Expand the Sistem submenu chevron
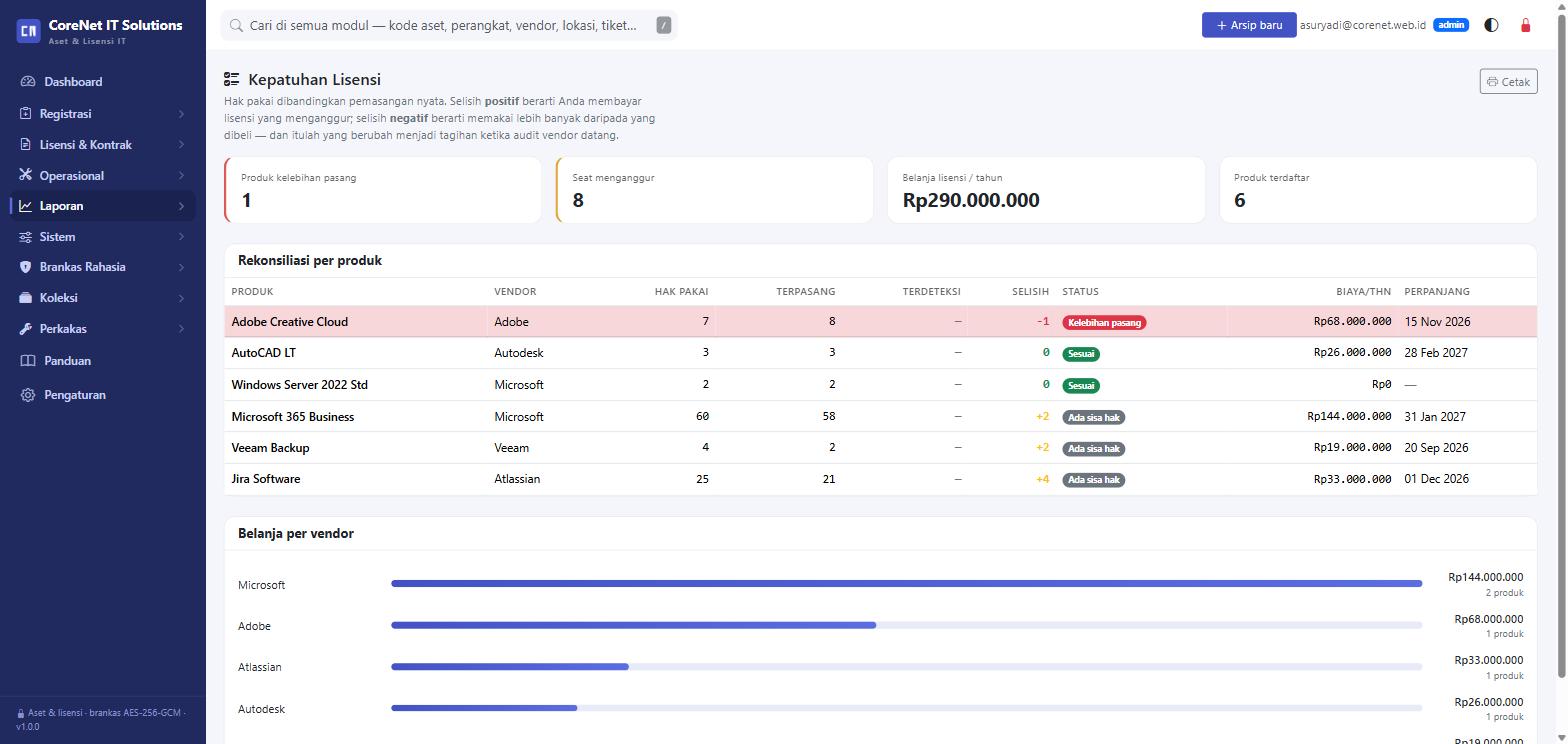1568x744 pixels. pos(181,237)
